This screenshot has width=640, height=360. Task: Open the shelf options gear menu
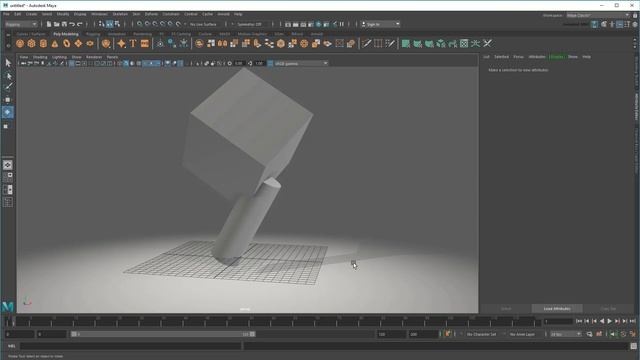point(8,46)
